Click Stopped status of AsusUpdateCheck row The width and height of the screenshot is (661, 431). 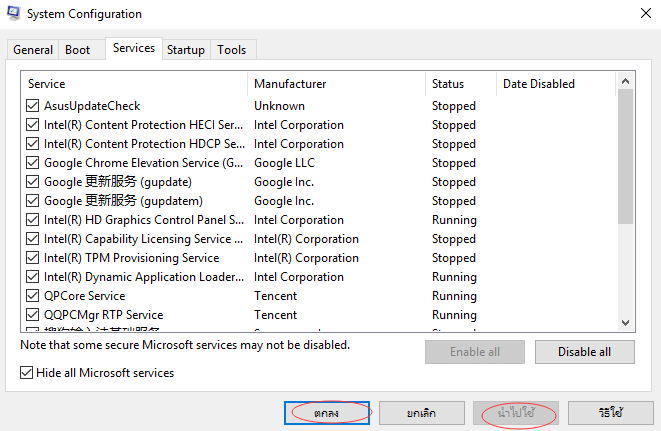coord(454,106)
